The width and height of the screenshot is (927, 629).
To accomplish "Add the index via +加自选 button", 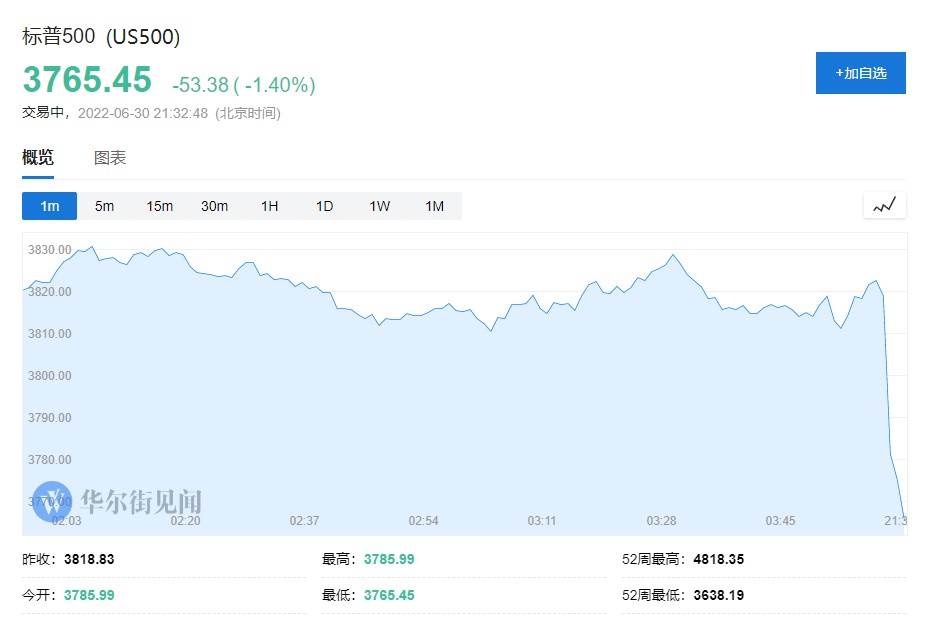I will coord(860,73).
